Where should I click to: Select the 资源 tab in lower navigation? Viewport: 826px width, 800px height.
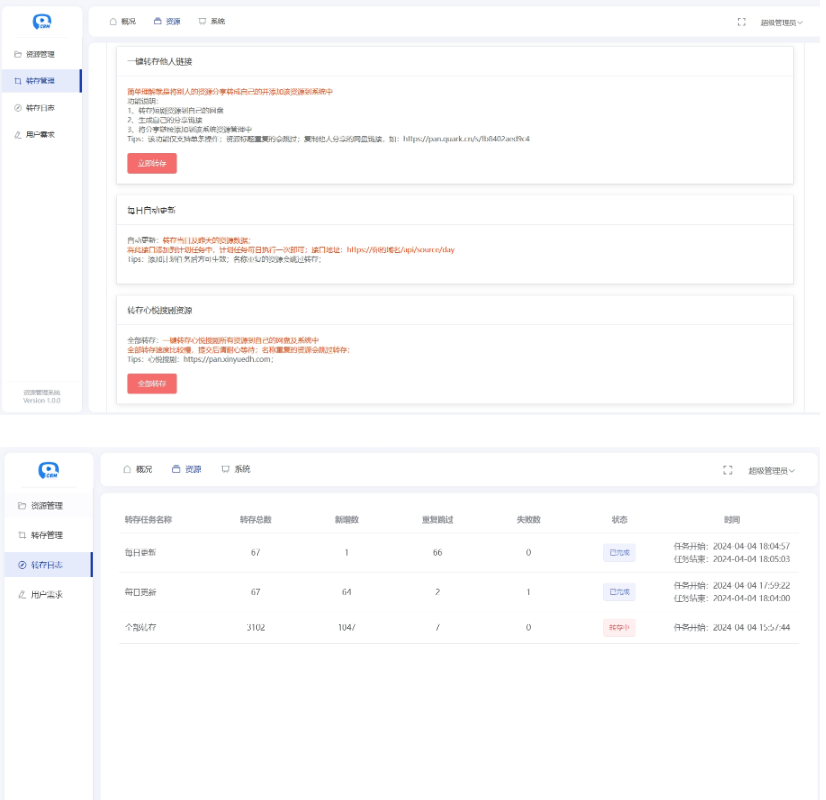[186, 469]
